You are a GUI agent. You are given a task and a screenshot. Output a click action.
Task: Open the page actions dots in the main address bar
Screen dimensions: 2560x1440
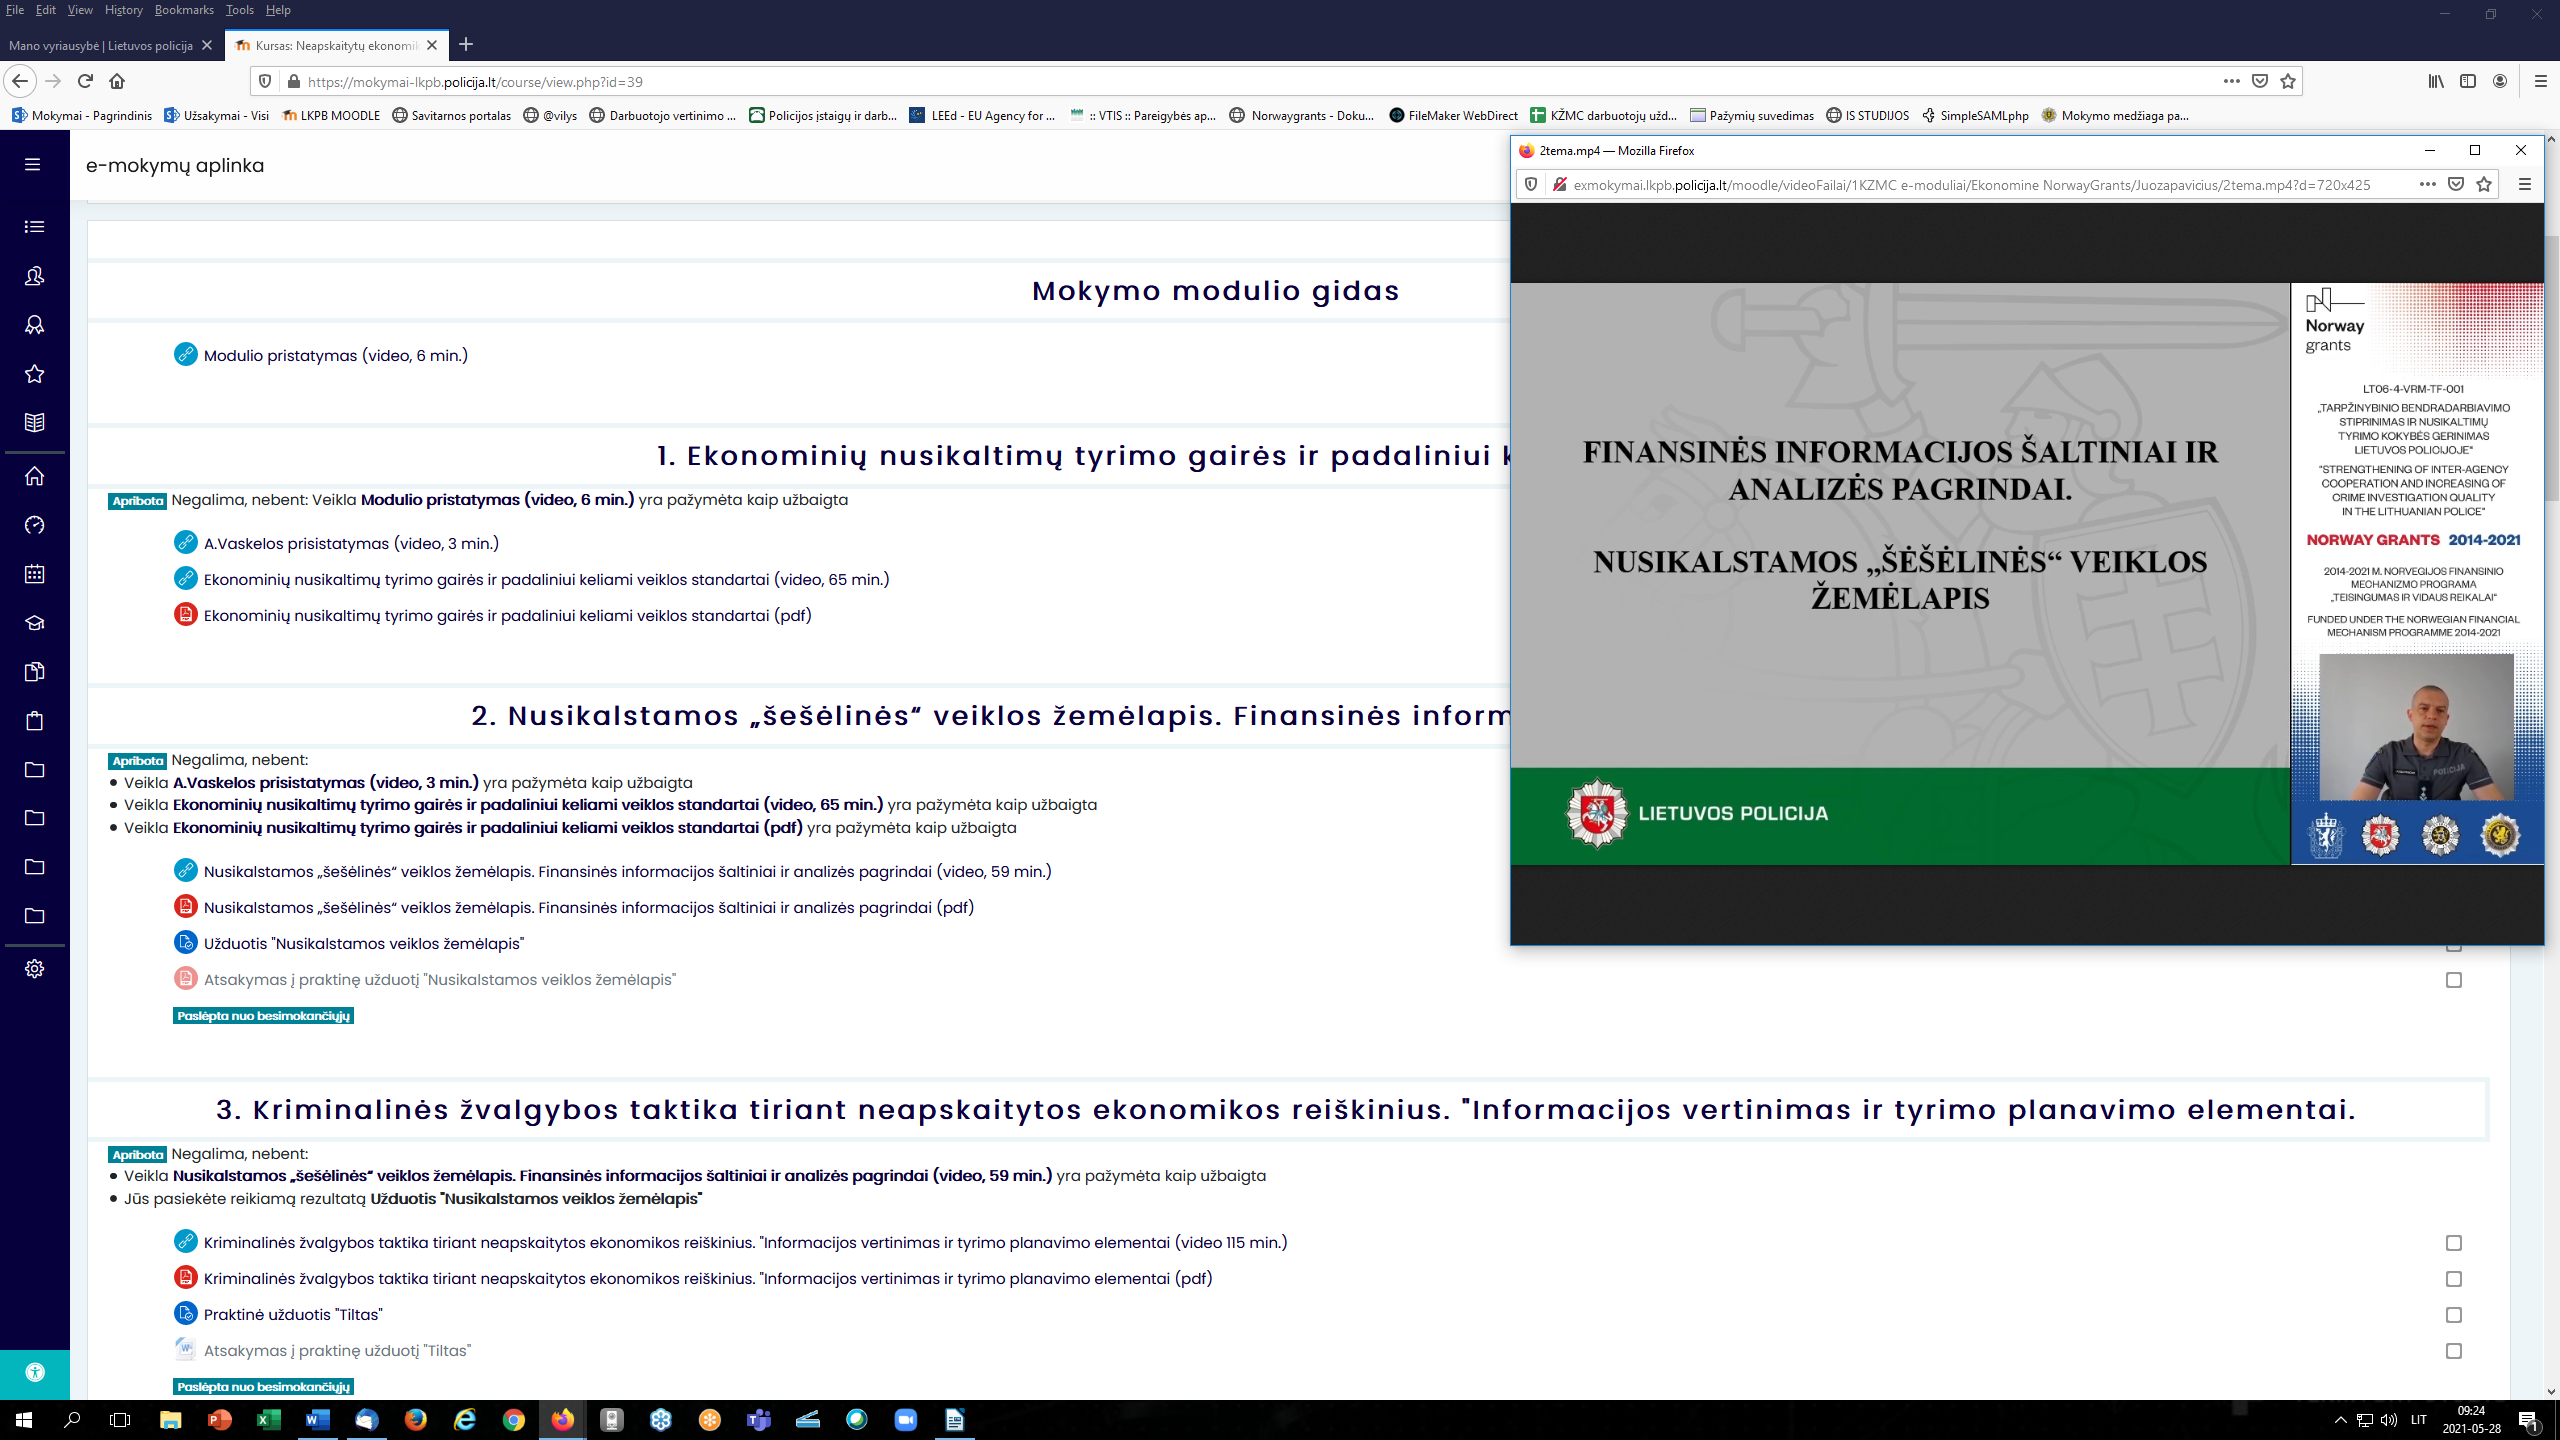click(2232, 81)
